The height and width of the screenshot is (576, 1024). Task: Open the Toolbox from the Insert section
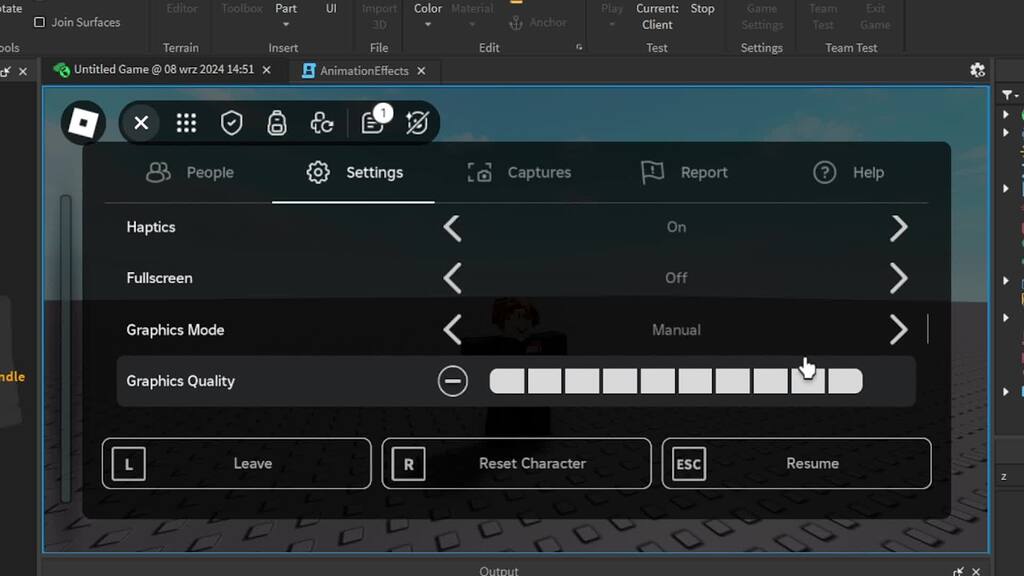point(240,8)
